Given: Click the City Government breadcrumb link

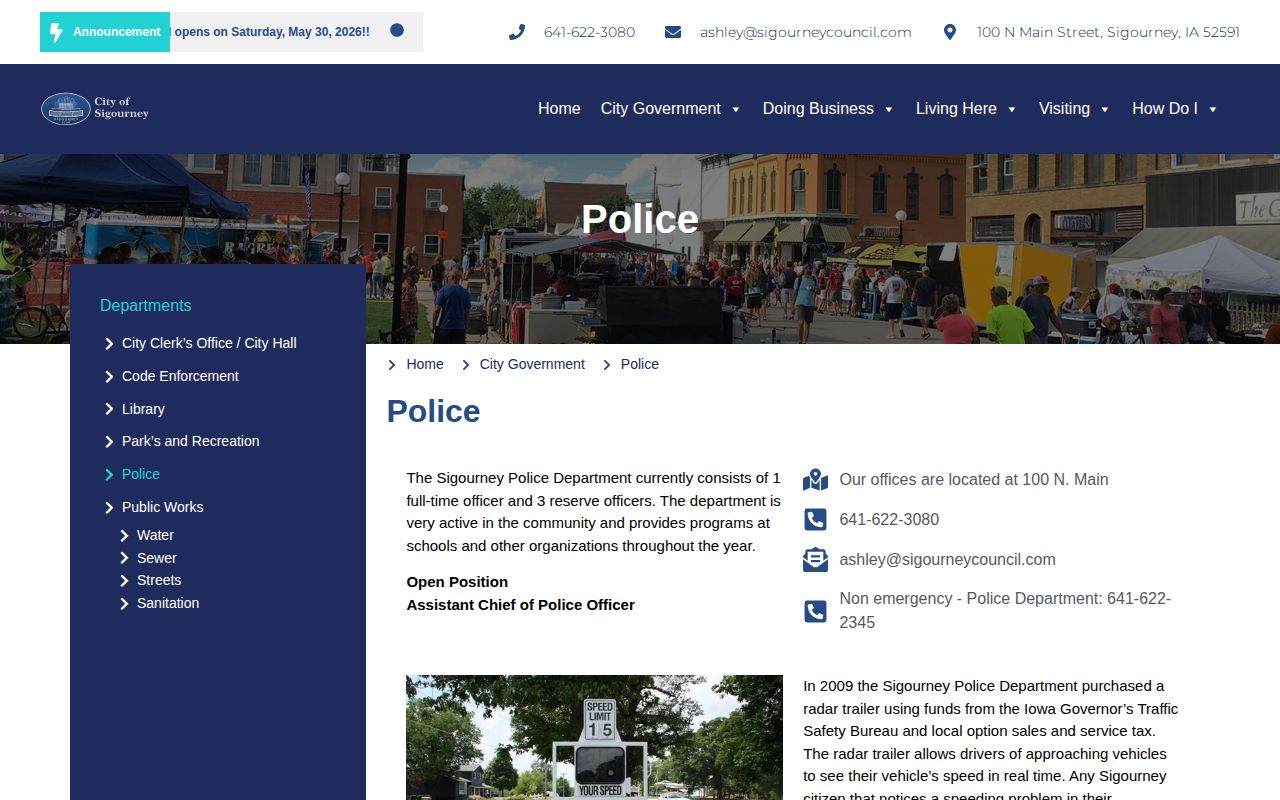Looking at the screenshot, I should (532, 364).
